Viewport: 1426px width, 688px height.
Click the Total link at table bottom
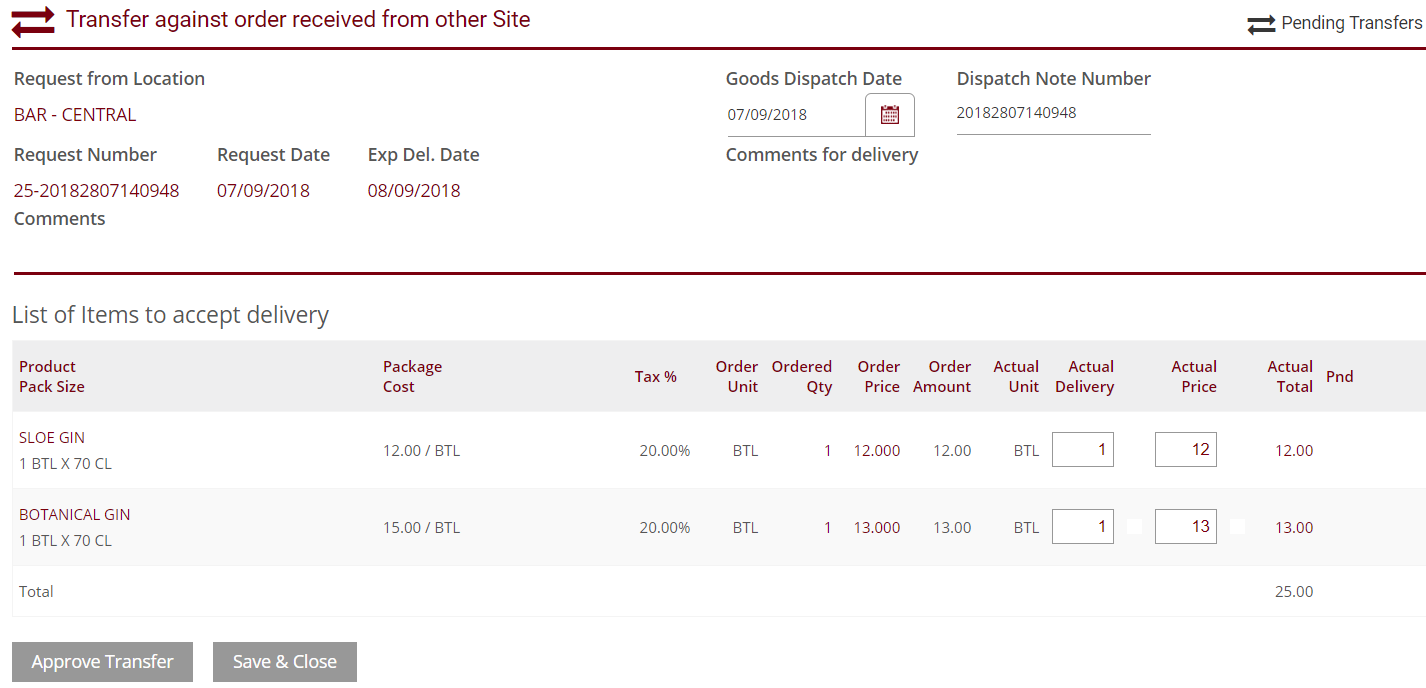click(x=35, y=591)
